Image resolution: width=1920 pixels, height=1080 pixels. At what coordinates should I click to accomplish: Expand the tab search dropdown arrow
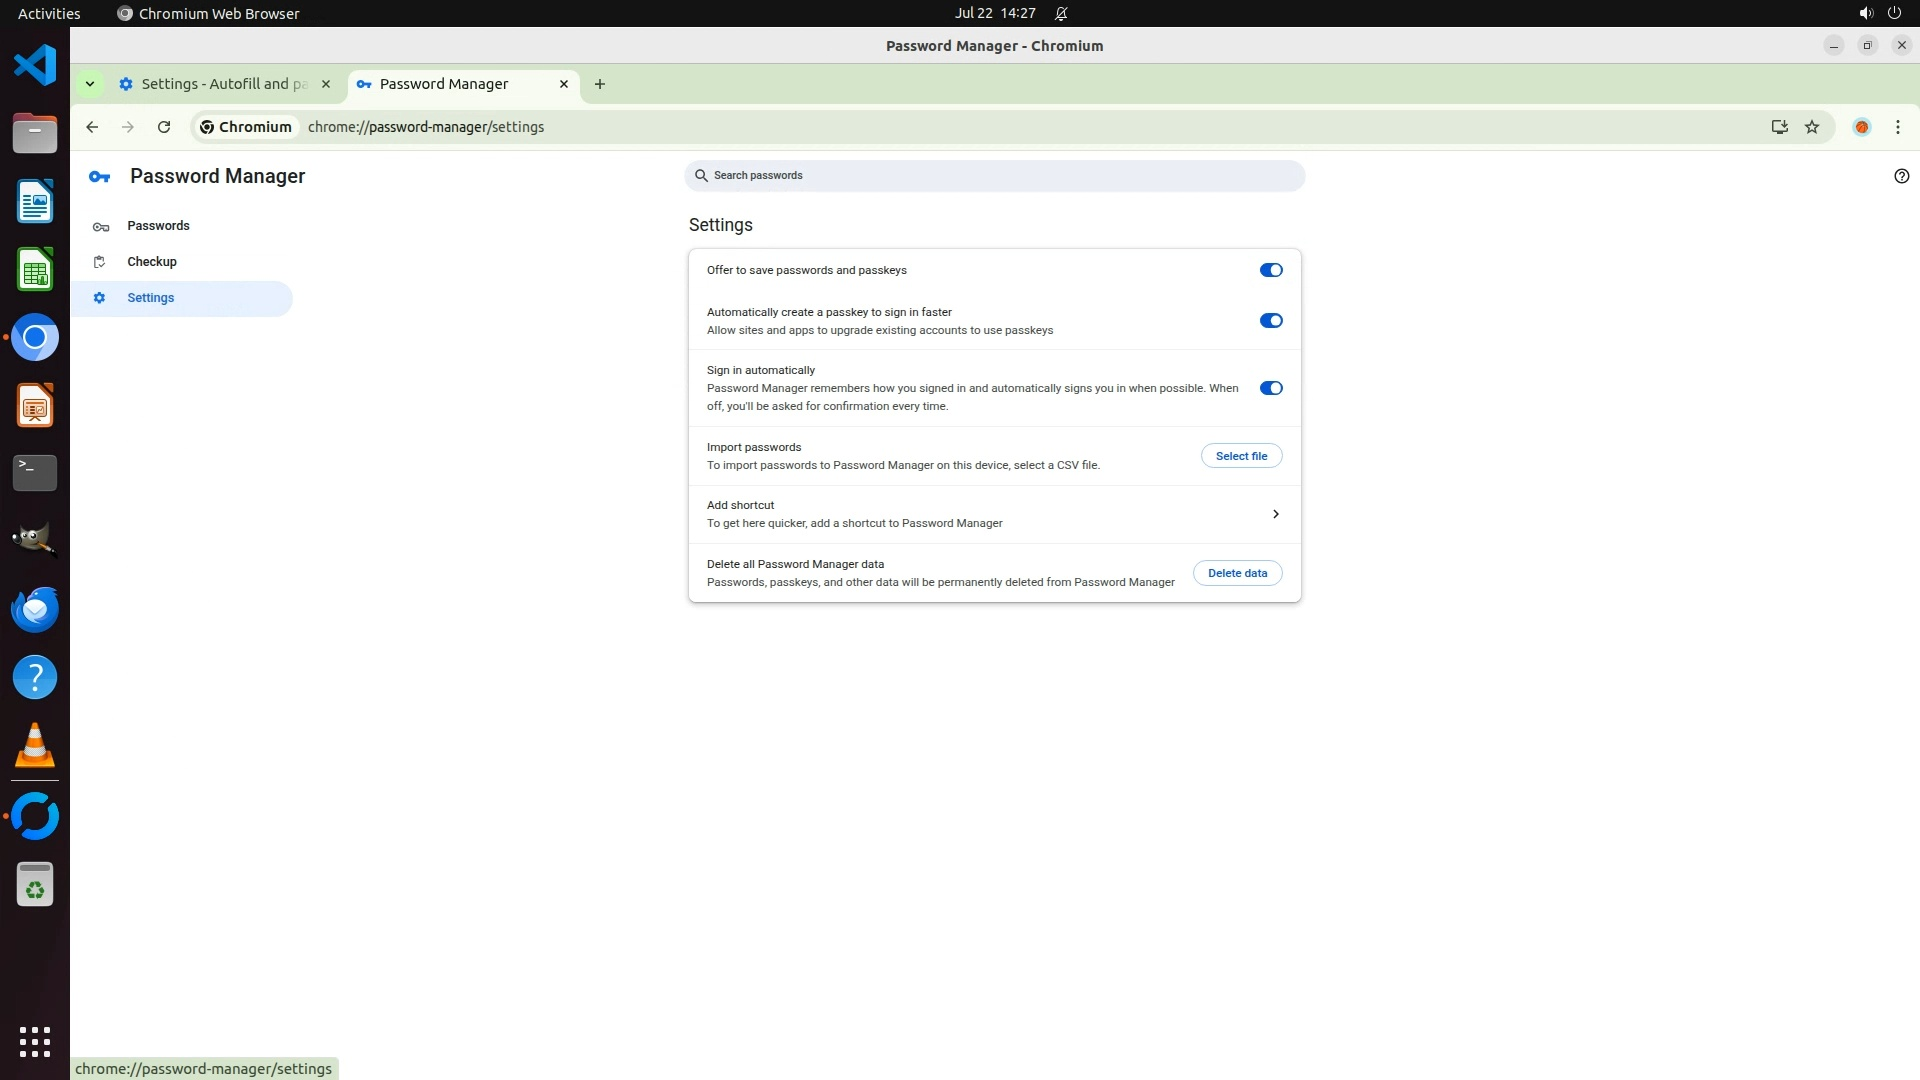pos(90,84)
